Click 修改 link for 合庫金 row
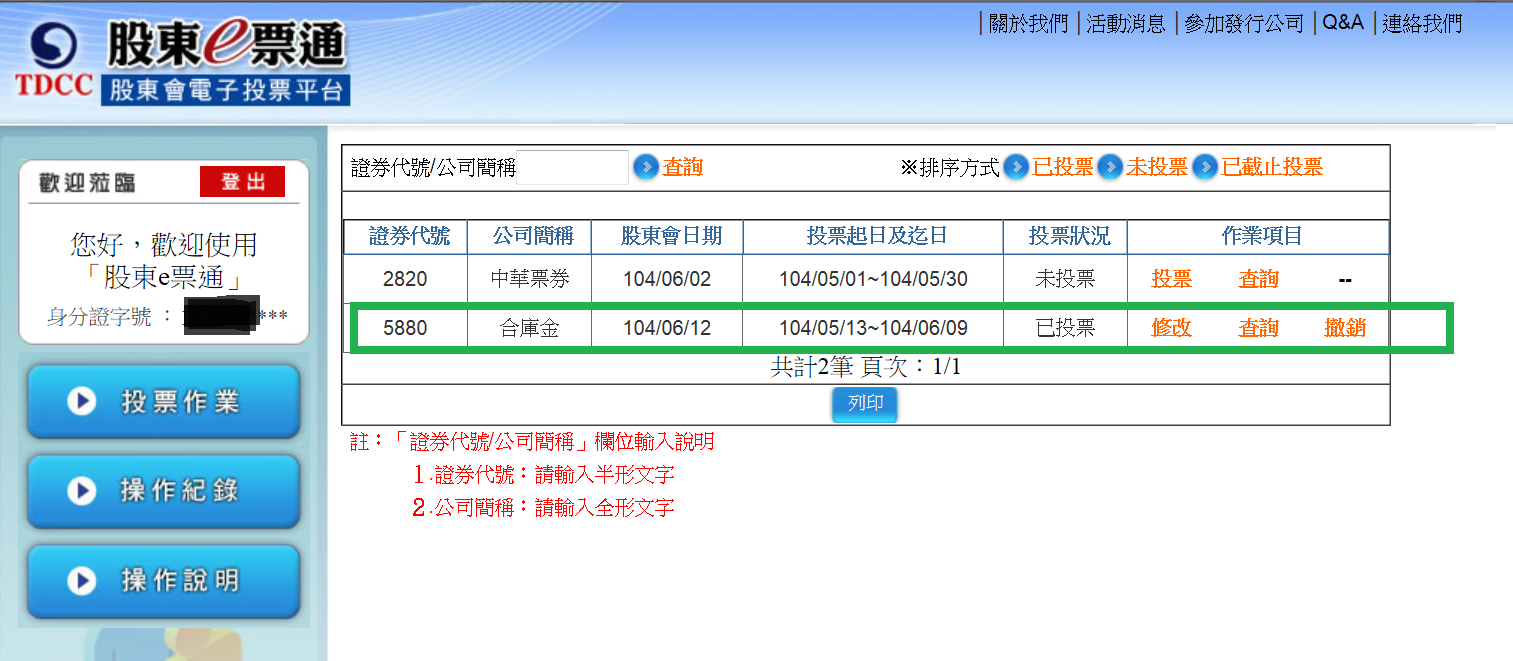 click(1171, 327)
